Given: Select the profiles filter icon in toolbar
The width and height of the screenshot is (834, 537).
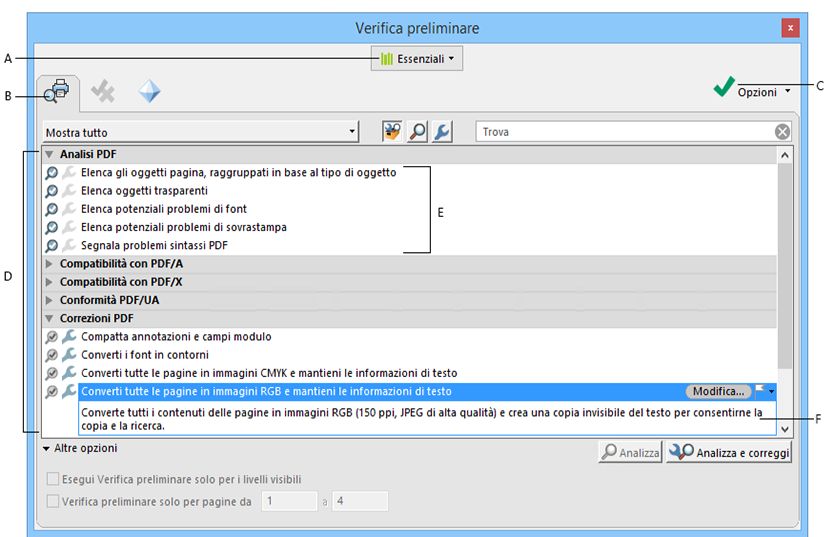Looking at the screenshot, I should point(392,131).
